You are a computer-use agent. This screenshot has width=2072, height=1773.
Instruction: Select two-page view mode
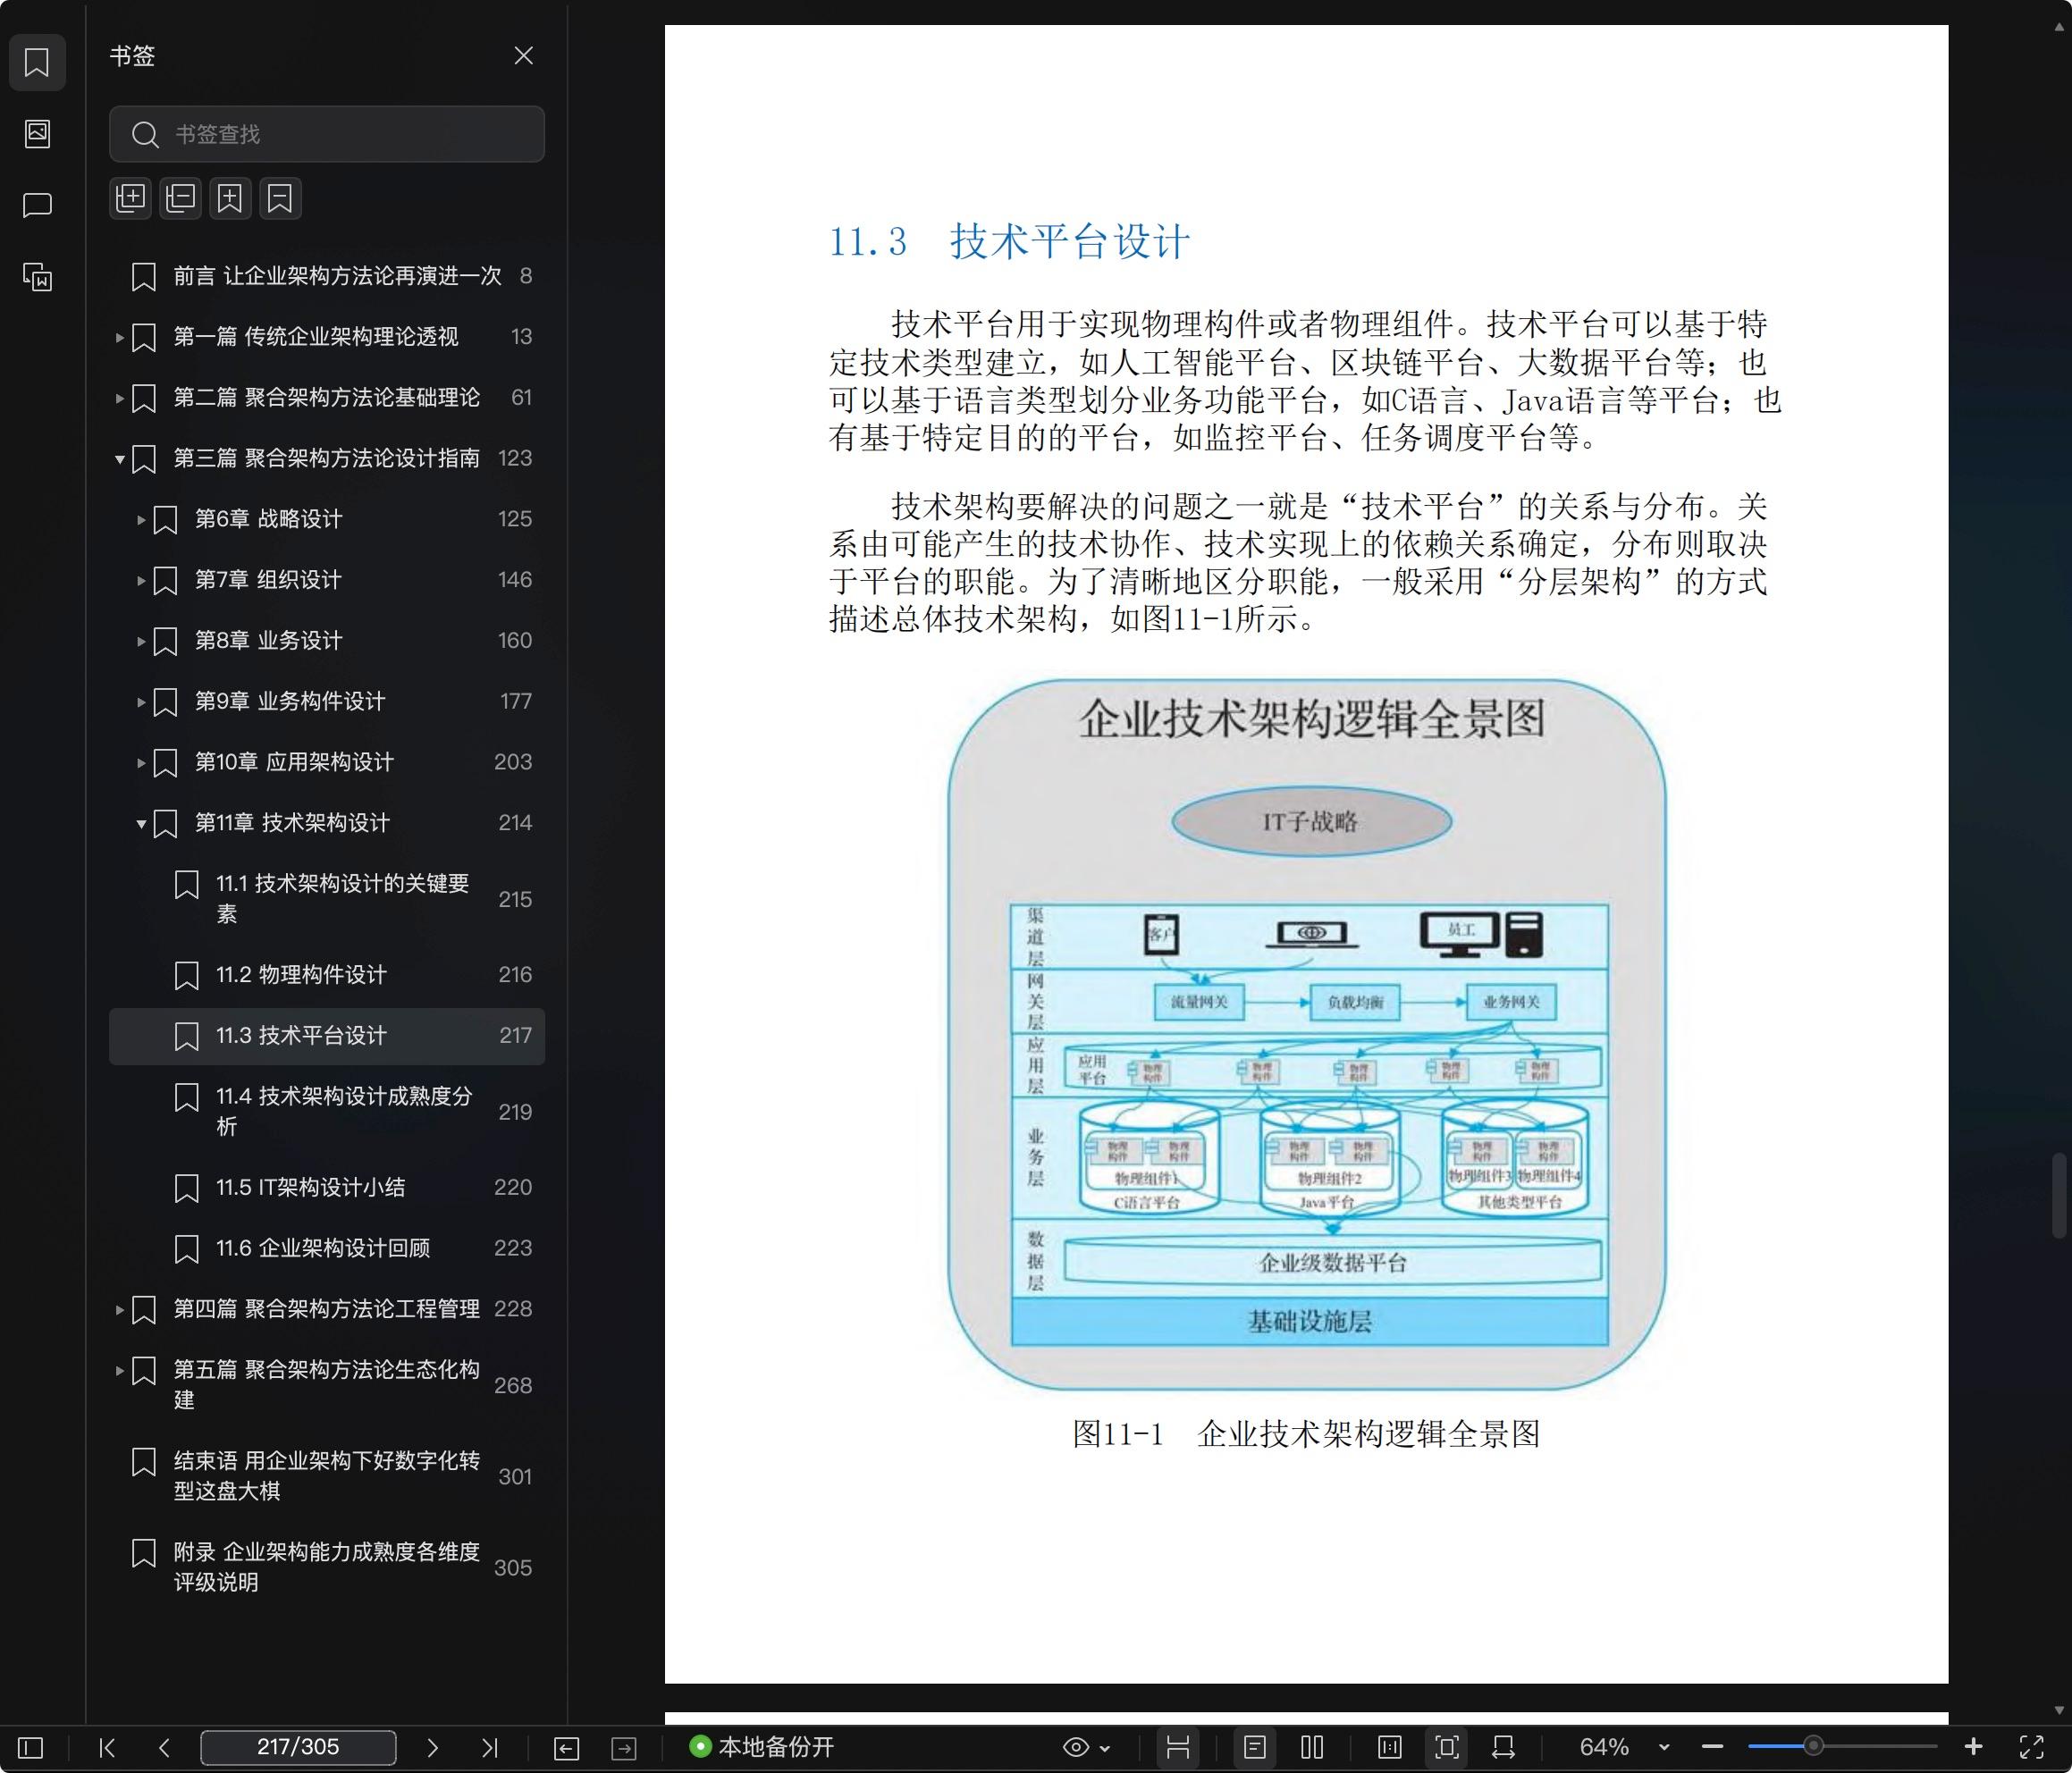(x=1312, y=1748)
